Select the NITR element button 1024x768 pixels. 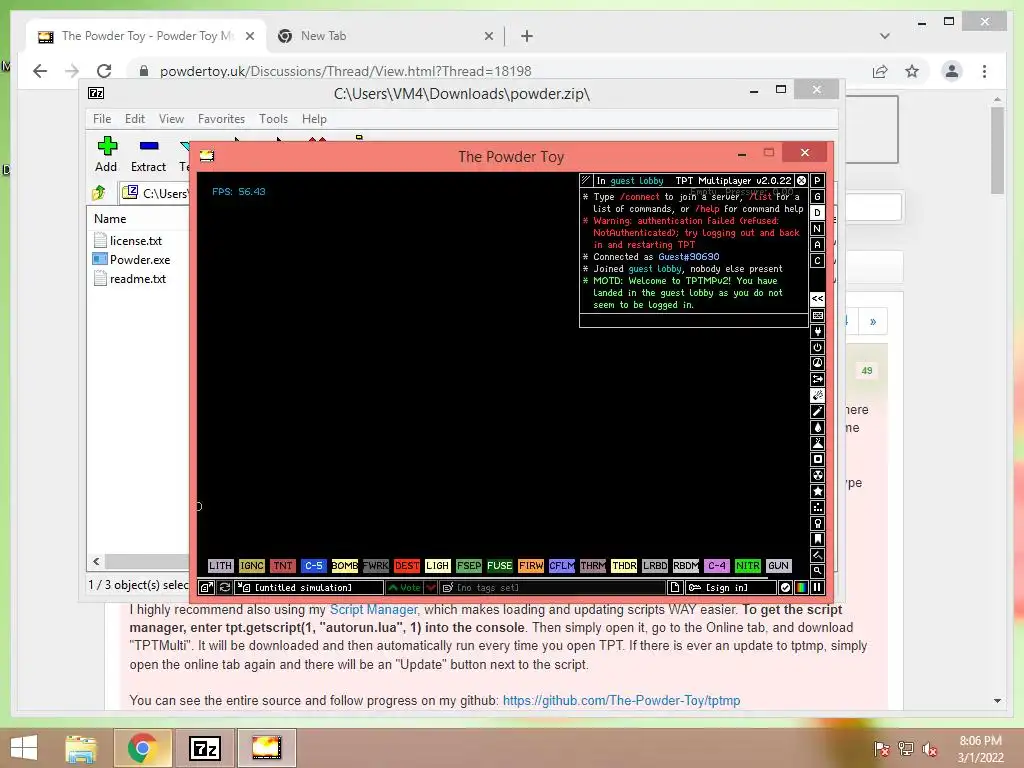coord(748,566)
